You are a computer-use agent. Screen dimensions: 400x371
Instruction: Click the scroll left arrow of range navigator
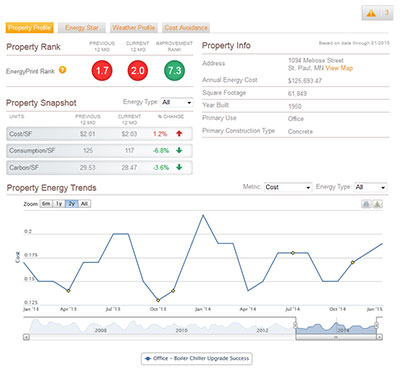26,337
